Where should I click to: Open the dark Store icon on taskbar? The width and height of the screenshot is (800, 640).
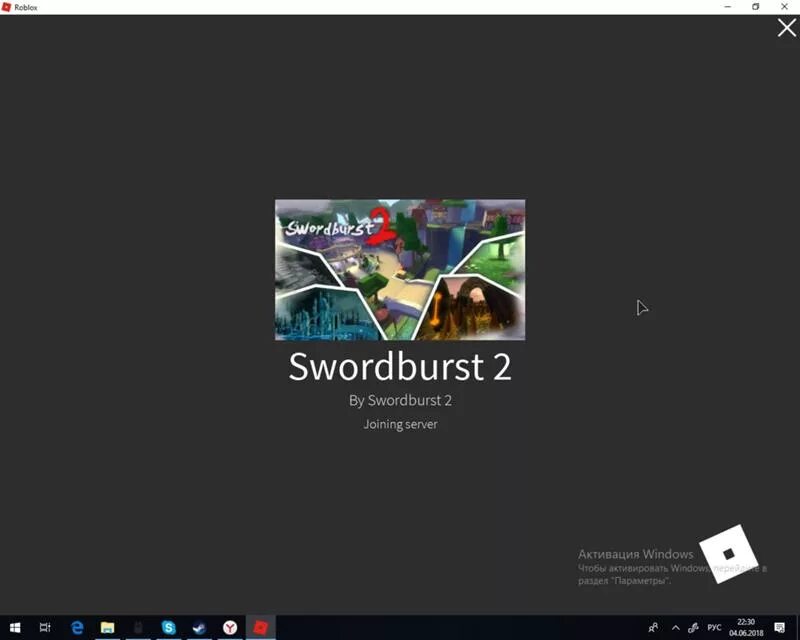click(138, 627)
